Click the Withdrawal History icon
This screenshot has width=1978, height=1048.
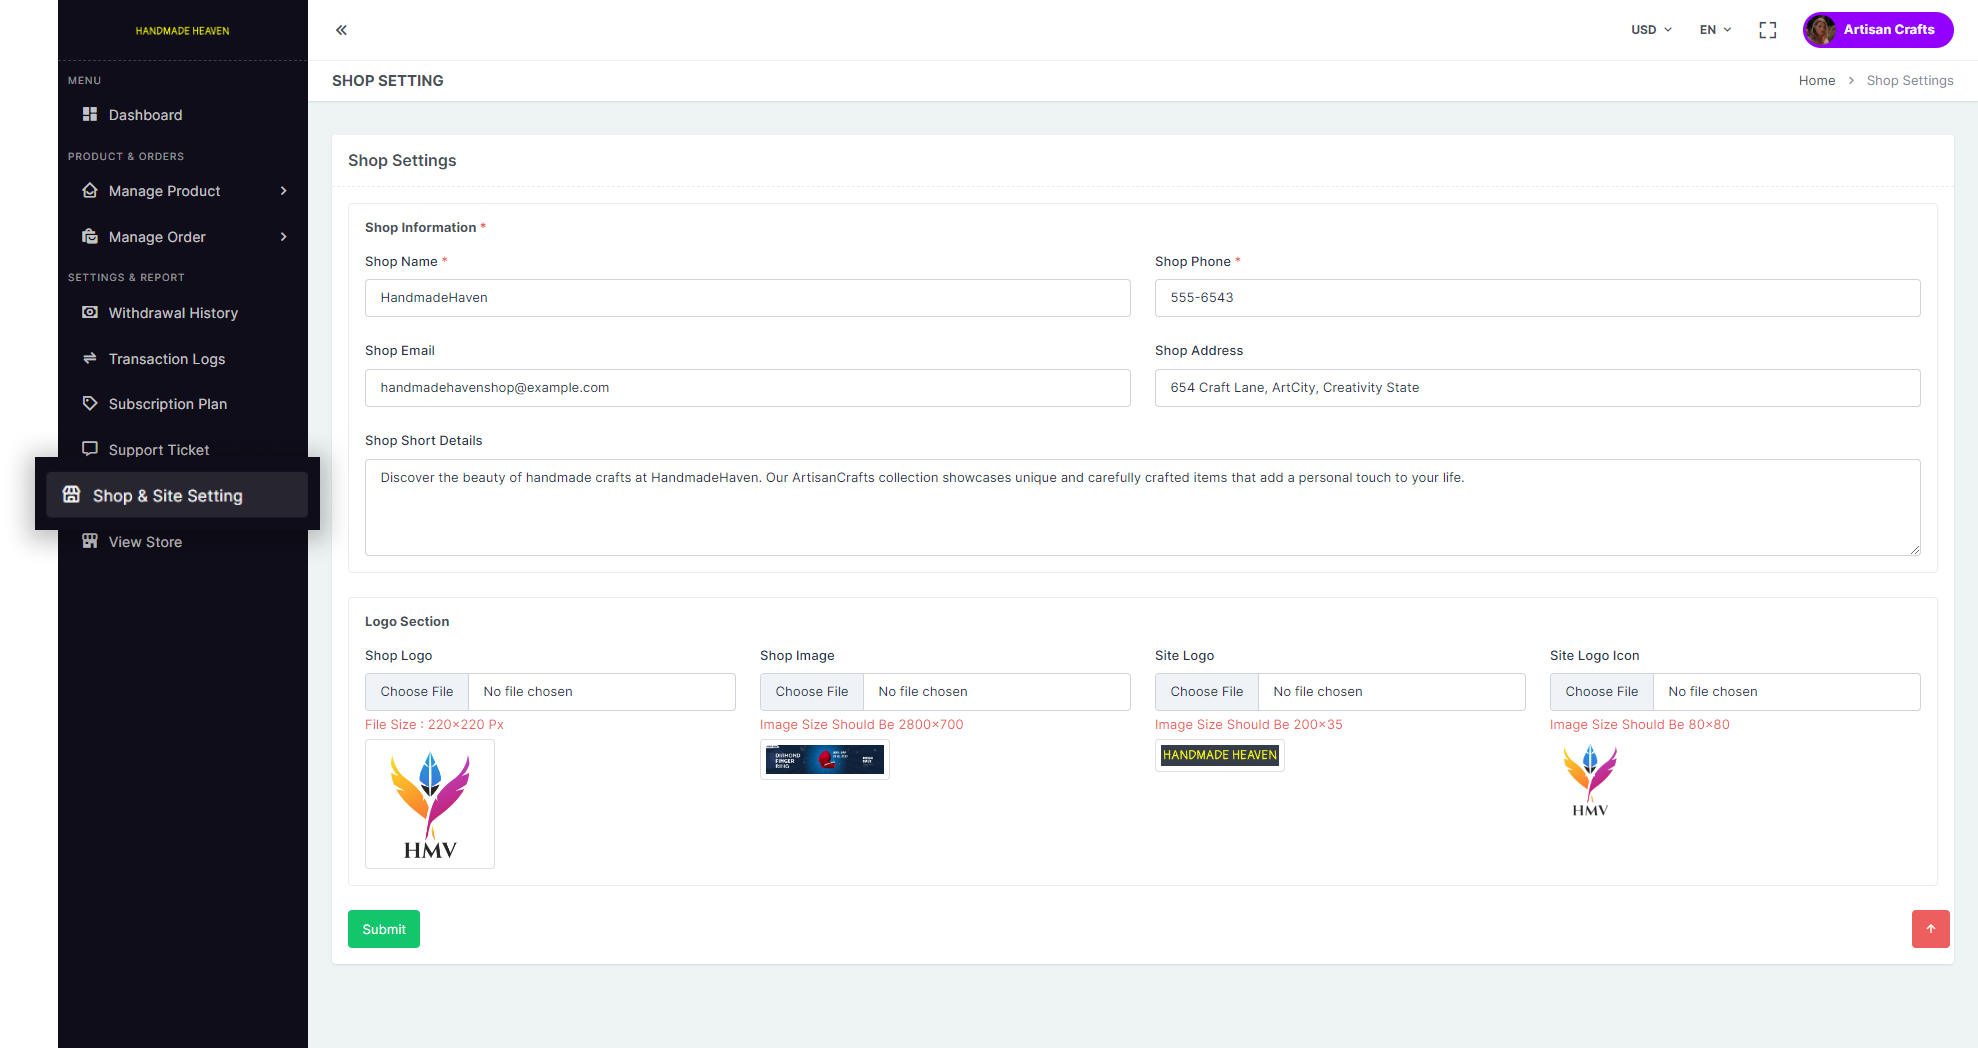click(90, 313)
